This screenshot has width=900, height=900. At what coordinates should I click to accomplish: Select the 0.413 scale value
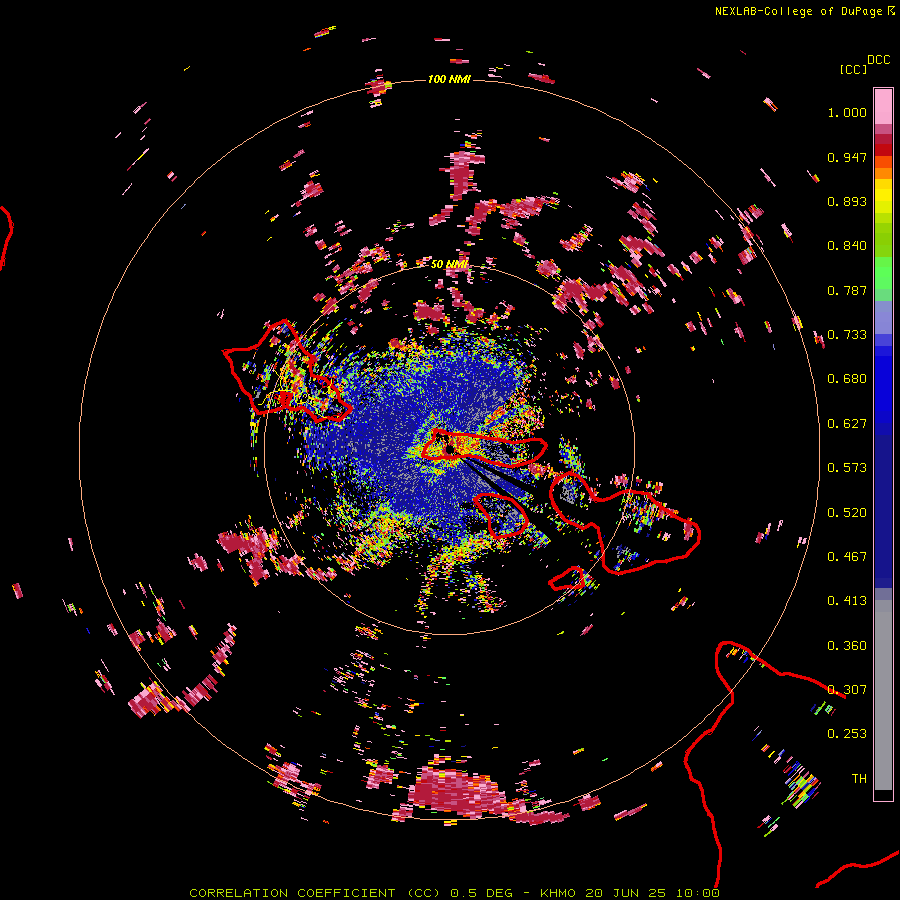pyautogui.click(x=847, y=601)
